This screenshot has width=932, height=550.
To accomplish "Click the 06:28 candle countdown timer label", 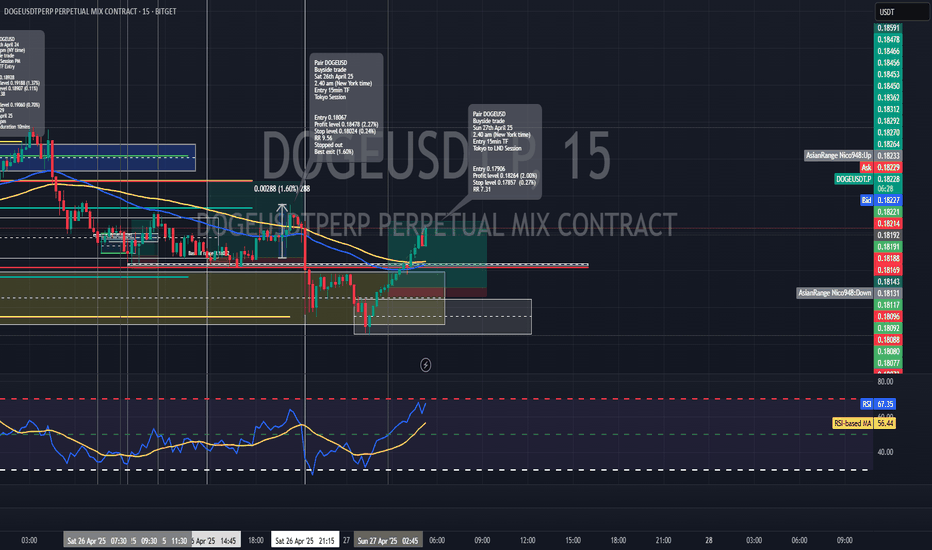I will [x=885, y=188].
